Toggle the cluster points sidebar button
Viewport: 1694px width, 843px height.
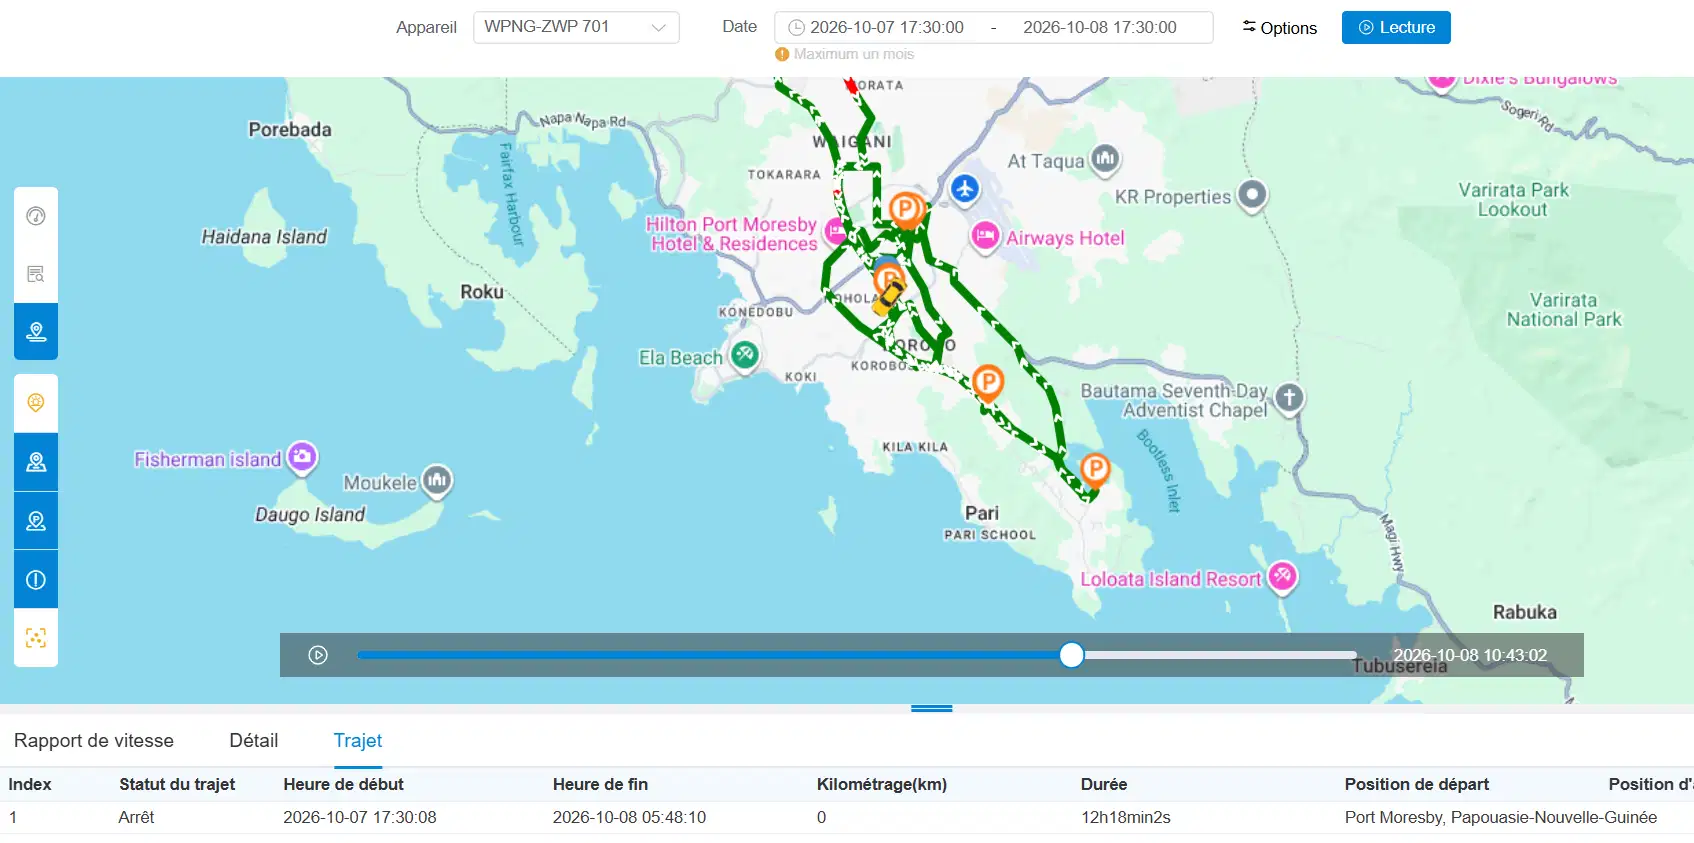tap(36, 638)
